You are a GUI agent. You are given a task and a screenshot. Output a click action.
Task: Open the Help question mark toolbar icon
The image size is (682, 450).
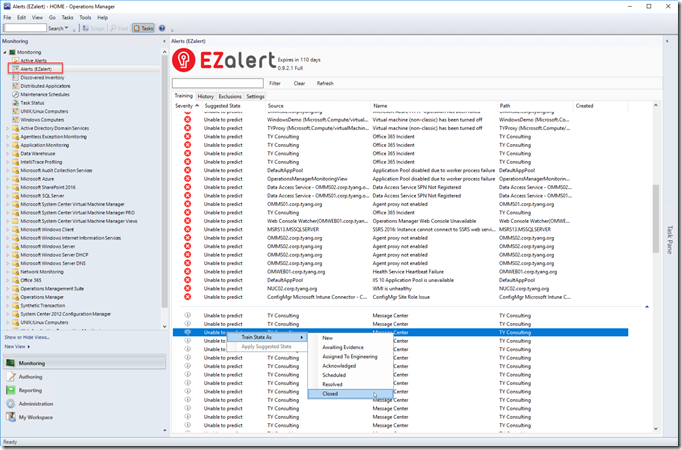click(x=162, y=28)
